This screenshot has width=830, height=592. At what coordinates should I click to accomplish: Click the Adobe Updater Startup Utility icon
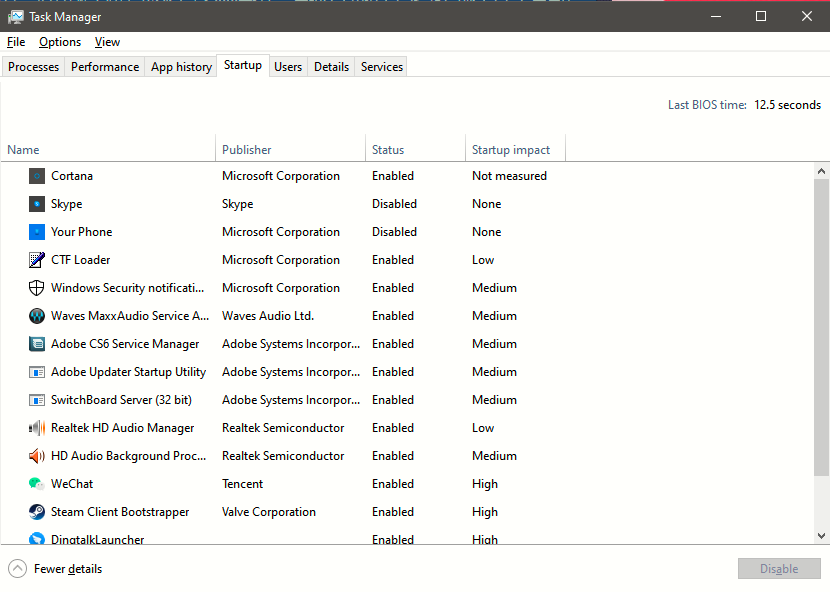[x=37, y=372]
